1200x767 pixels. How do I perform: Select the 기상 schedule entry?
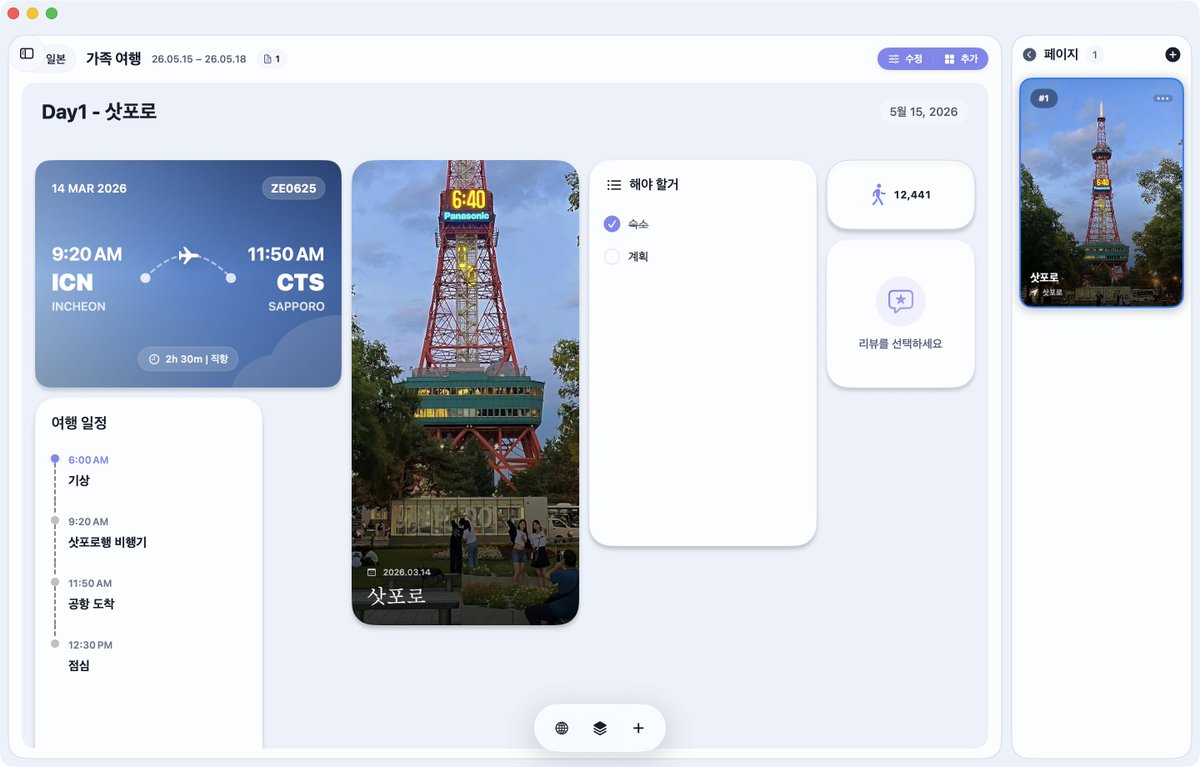(79, 481)
